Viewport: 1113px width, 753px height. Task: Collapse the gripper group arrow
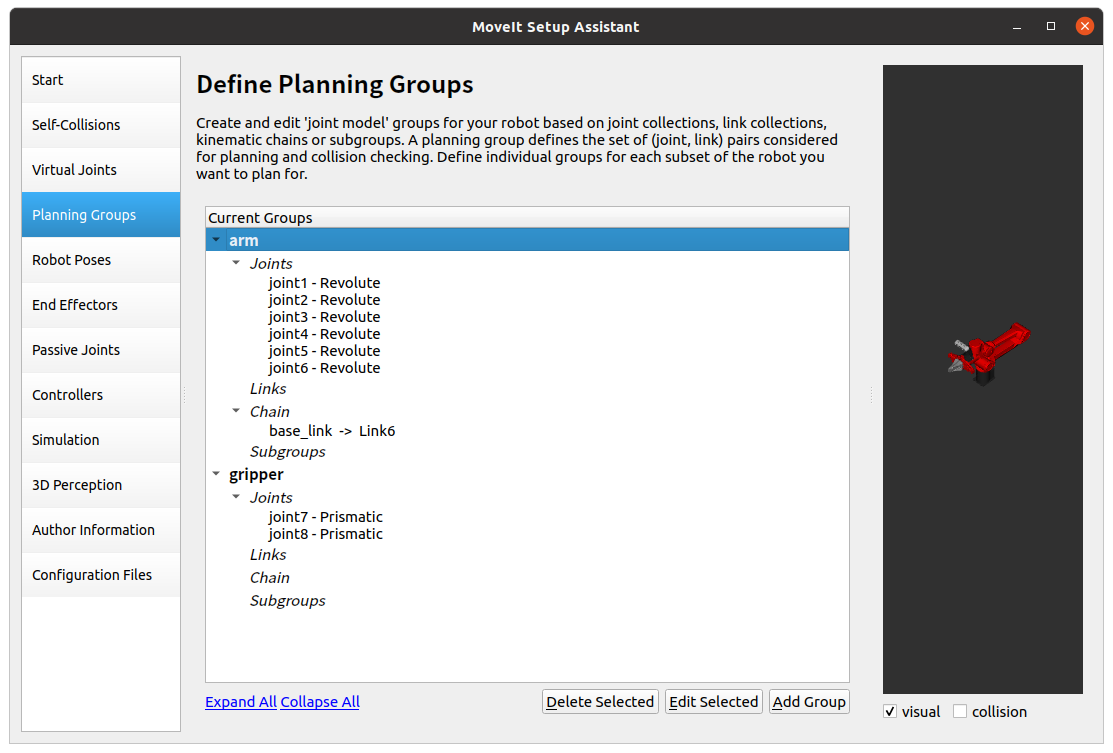pos(216,473)
